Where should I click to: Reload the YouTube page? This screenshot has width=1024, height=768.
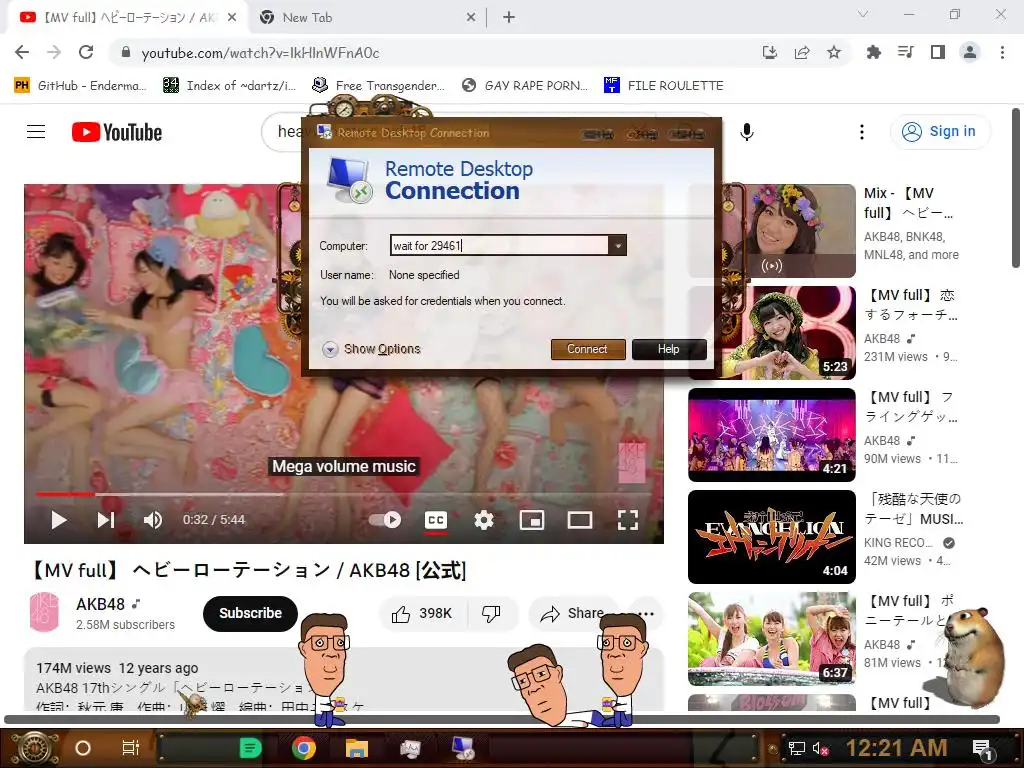(86, 52)
